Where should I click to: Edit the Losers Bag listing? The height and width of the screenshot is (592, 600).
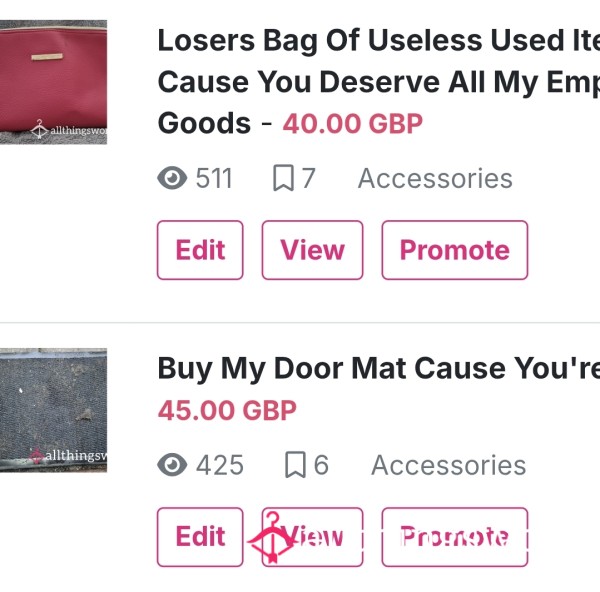coord(200,250)
